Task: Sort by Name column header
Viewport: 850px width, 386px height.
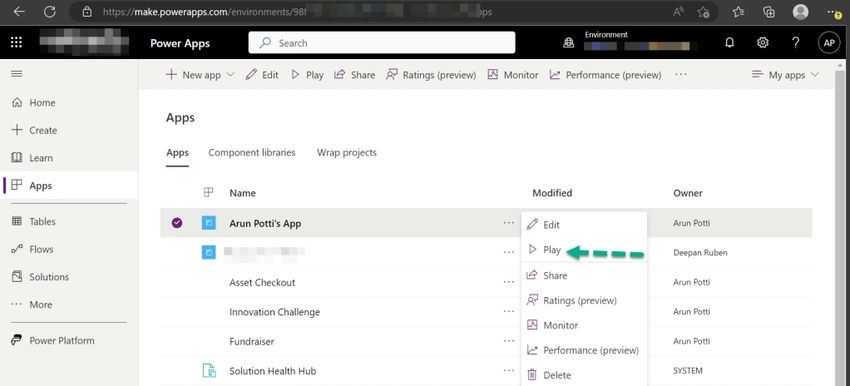Action: pos(242,193)
